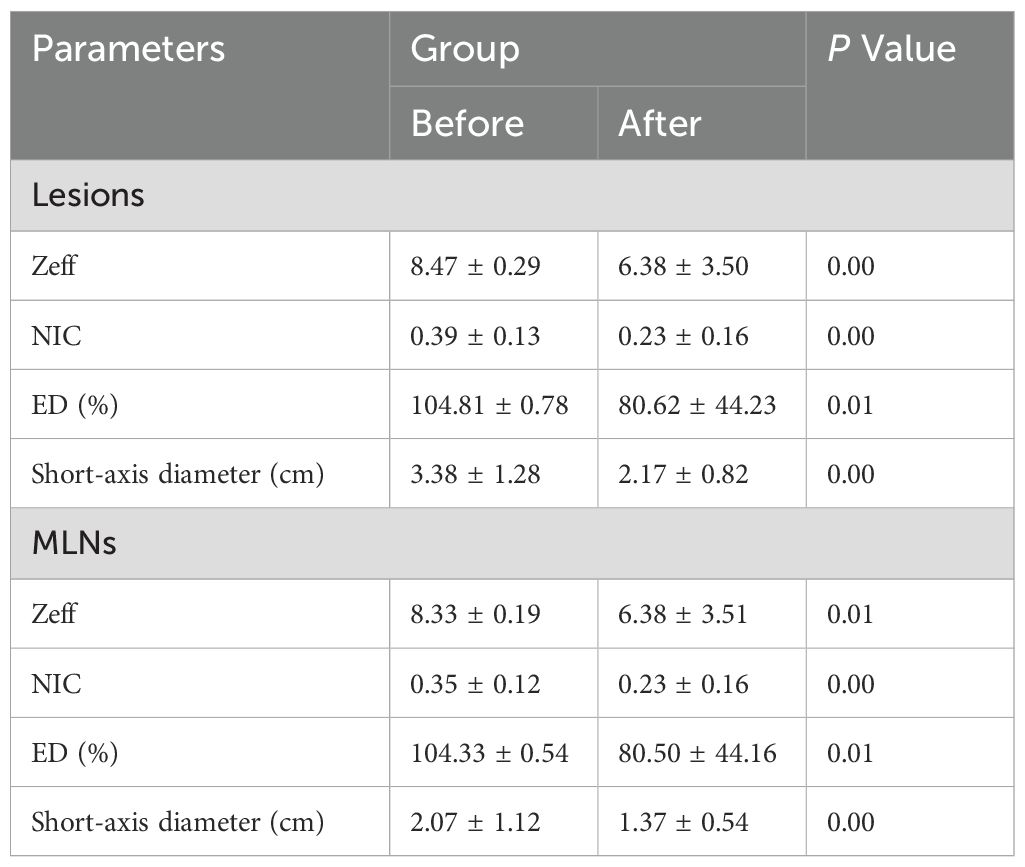Select the value 6.38 ± 3.51

[683, 614]
